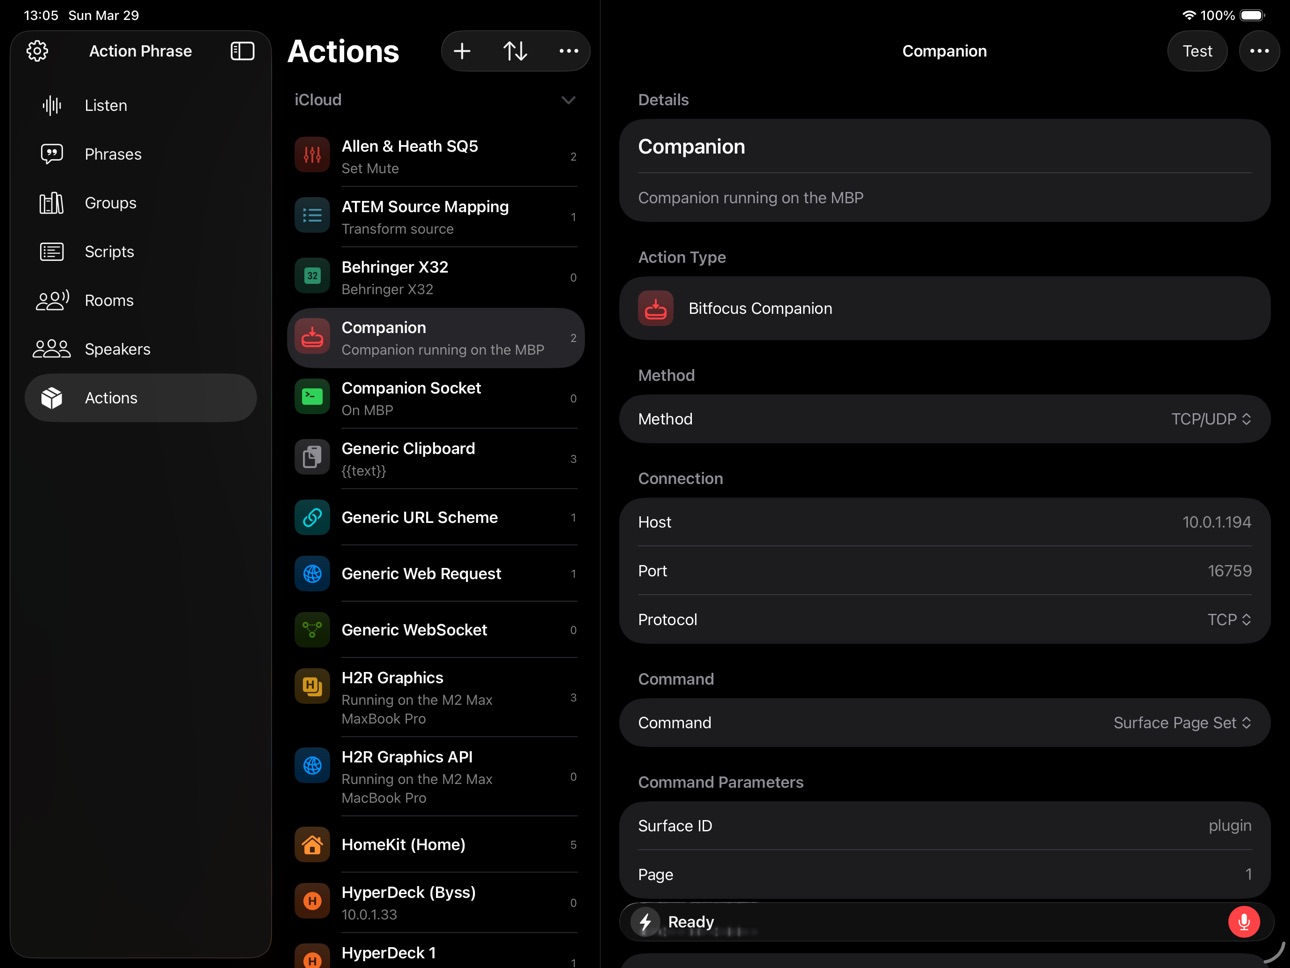
Task: Select the '10.0.1.33' HyperDeck address
Action: coord(369,915)
